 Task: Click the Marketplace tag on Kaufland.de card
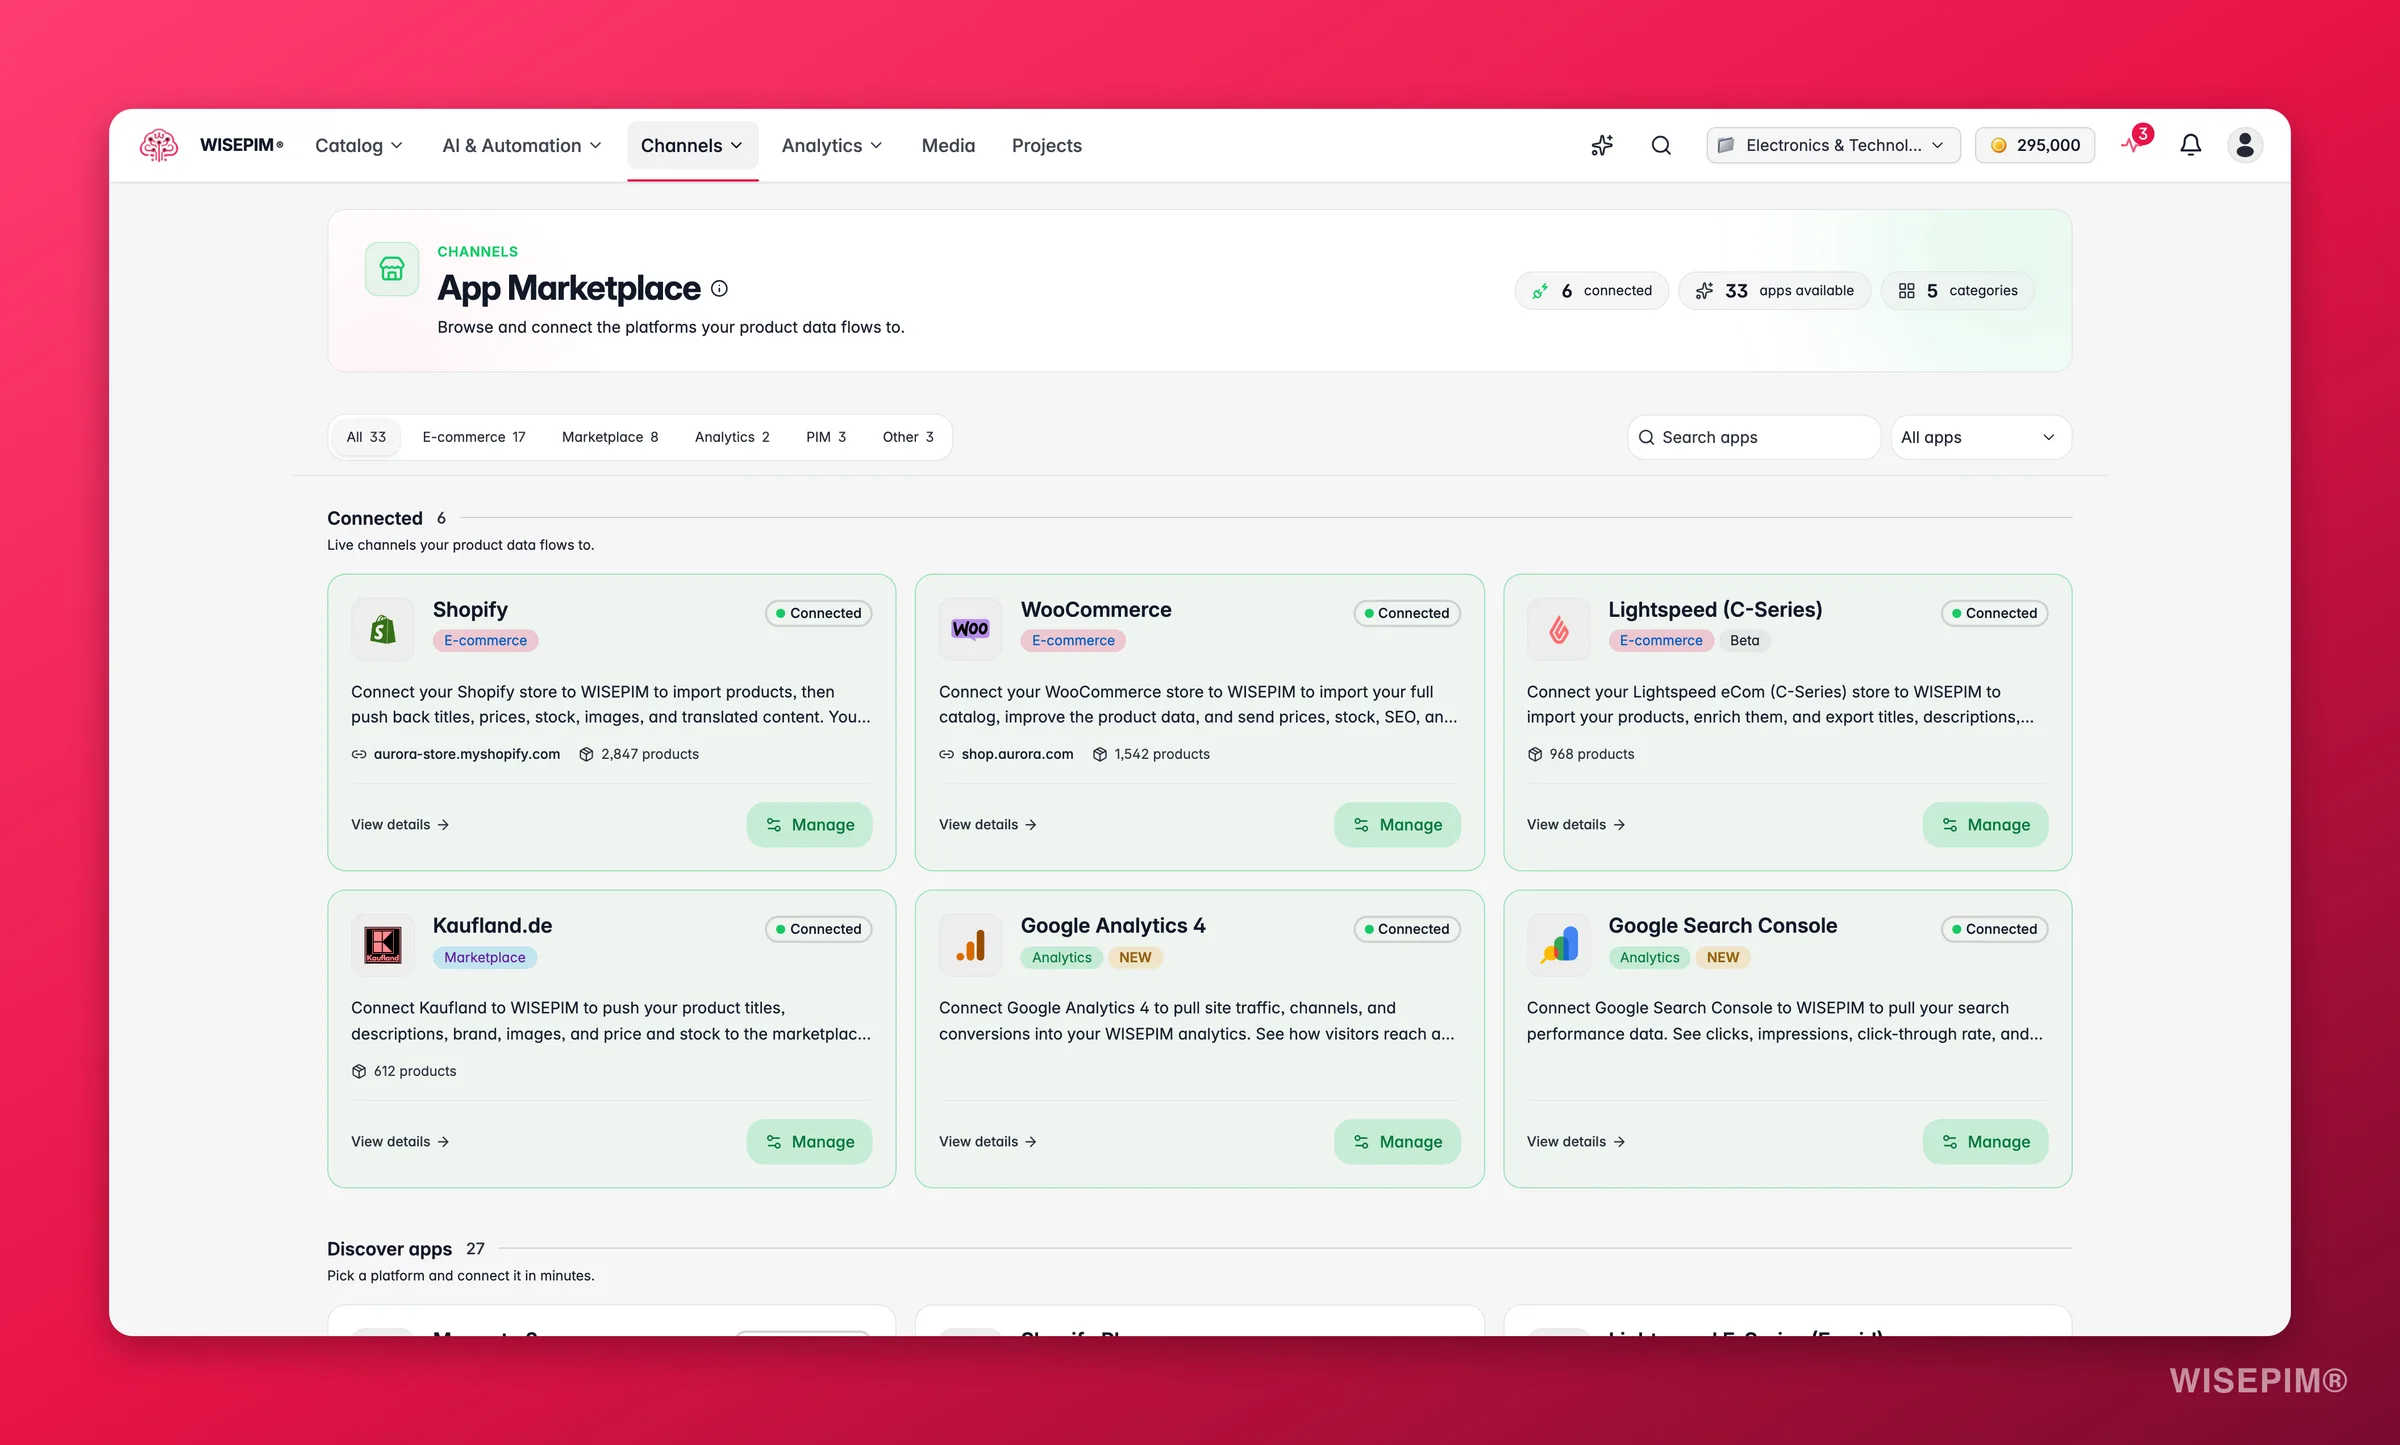click(x=485, y=958)
